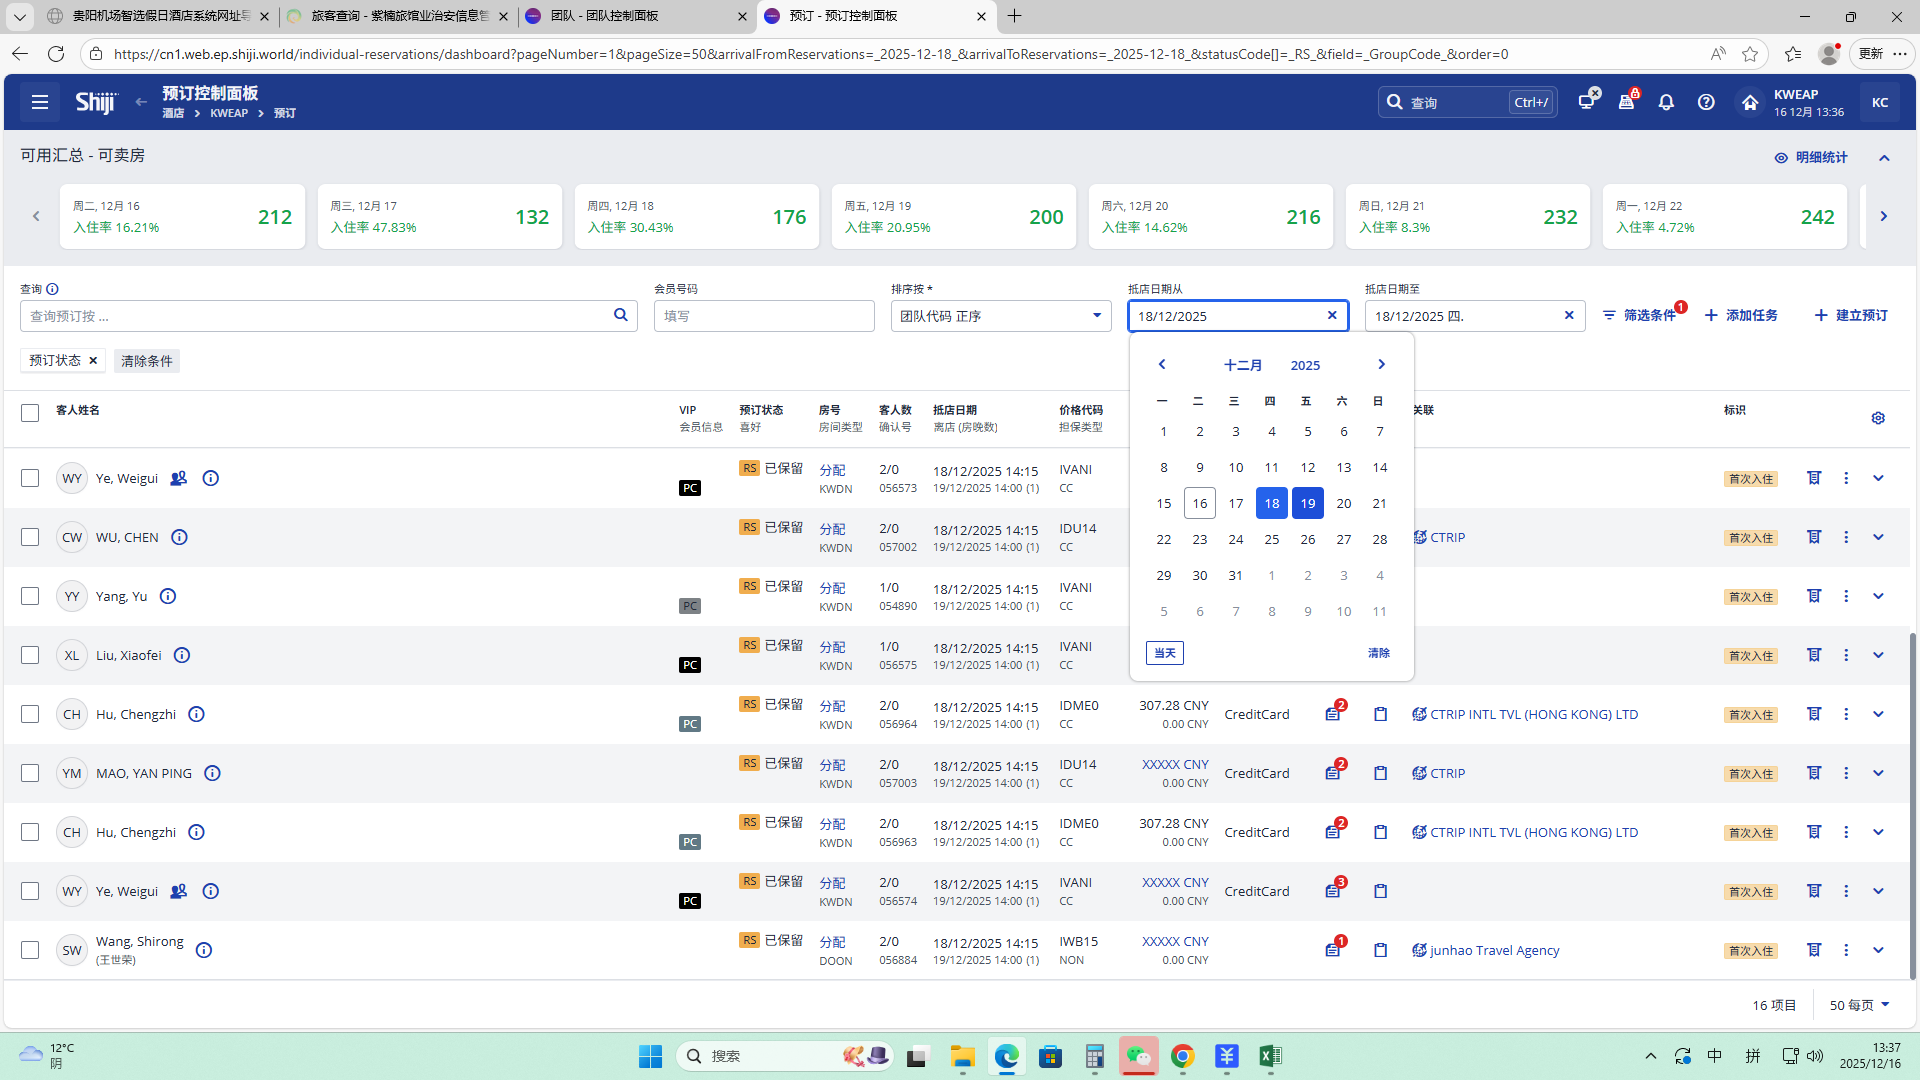Open three-dot menu for Yang, Yu row
1920x1080 pixels.
[1846, 596]
